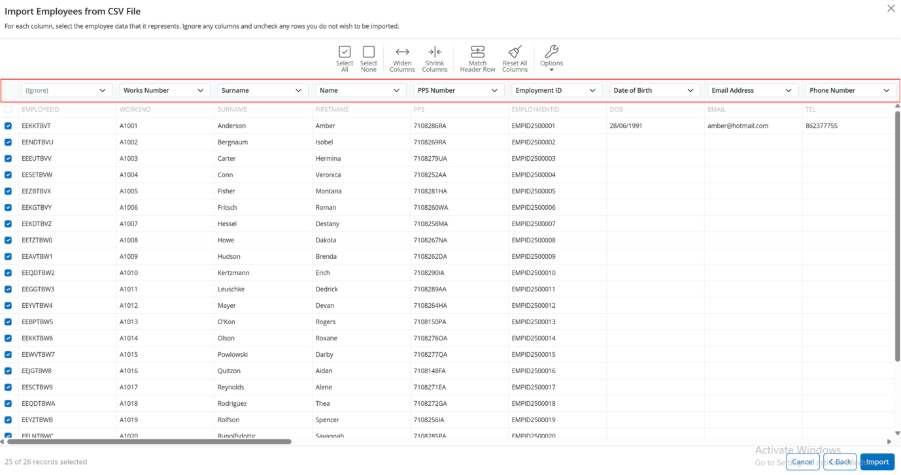Open the PPS Number column dropdown
Image resolution: width=901 pixels, height=475 pixels.
(459, 90)
